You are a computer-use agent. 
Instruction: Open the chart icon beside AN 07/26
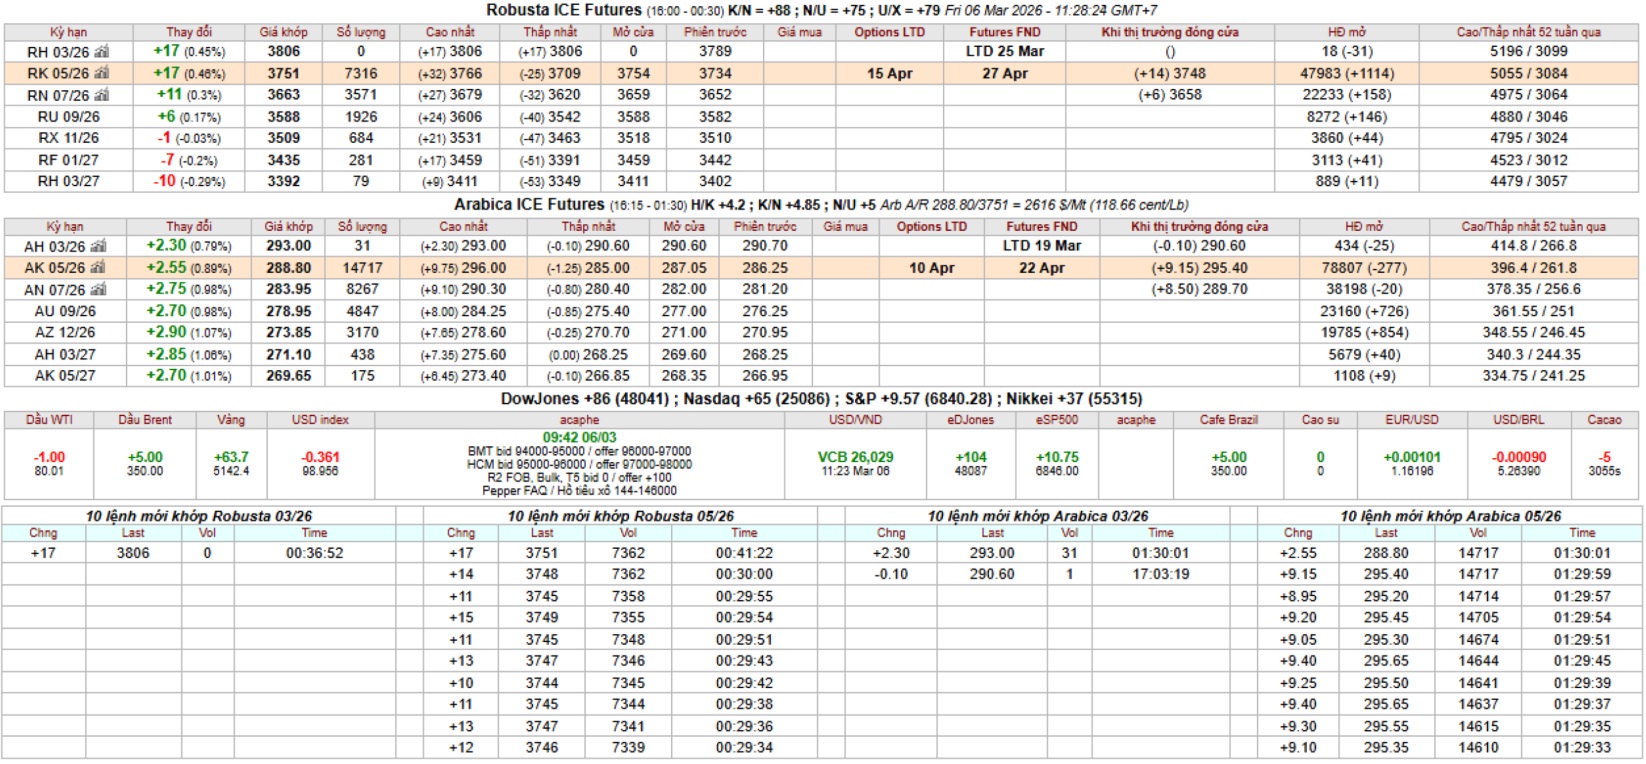coord(98,290)
